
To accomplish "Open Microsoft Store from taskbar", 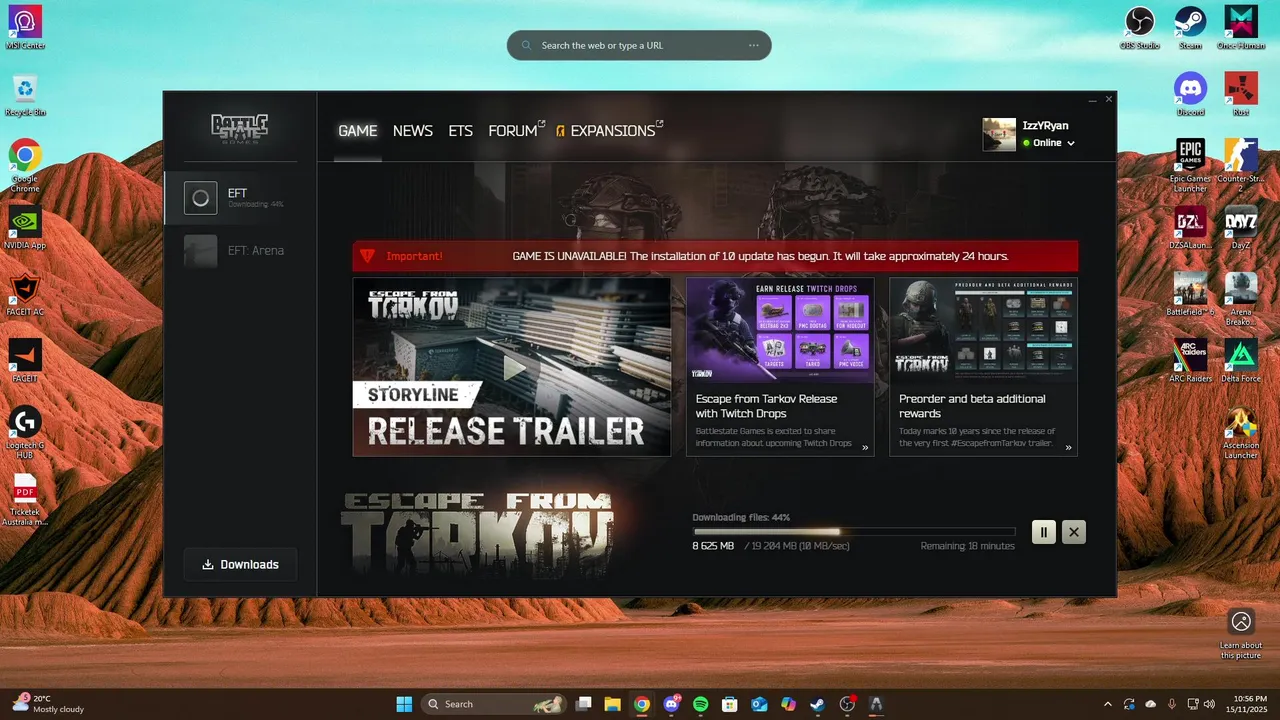I will click(730, 704).
